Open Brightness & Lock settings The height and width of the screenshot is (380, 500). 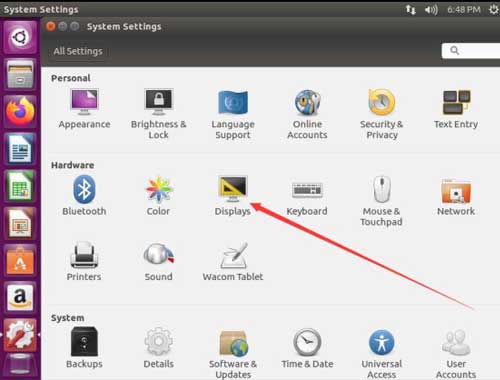coord(159,114)
